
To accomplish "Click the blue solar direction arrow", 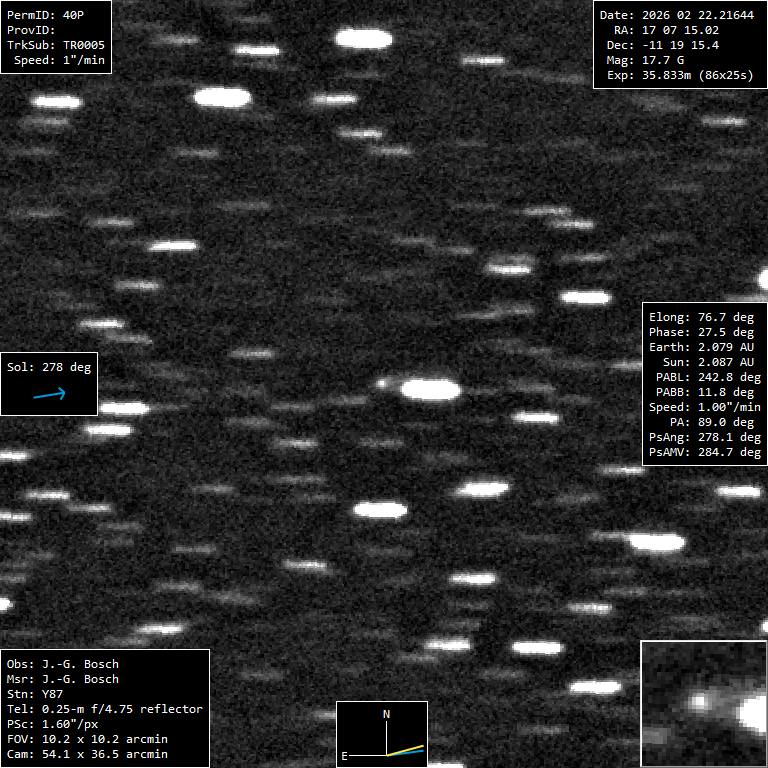I will point(49,394).
